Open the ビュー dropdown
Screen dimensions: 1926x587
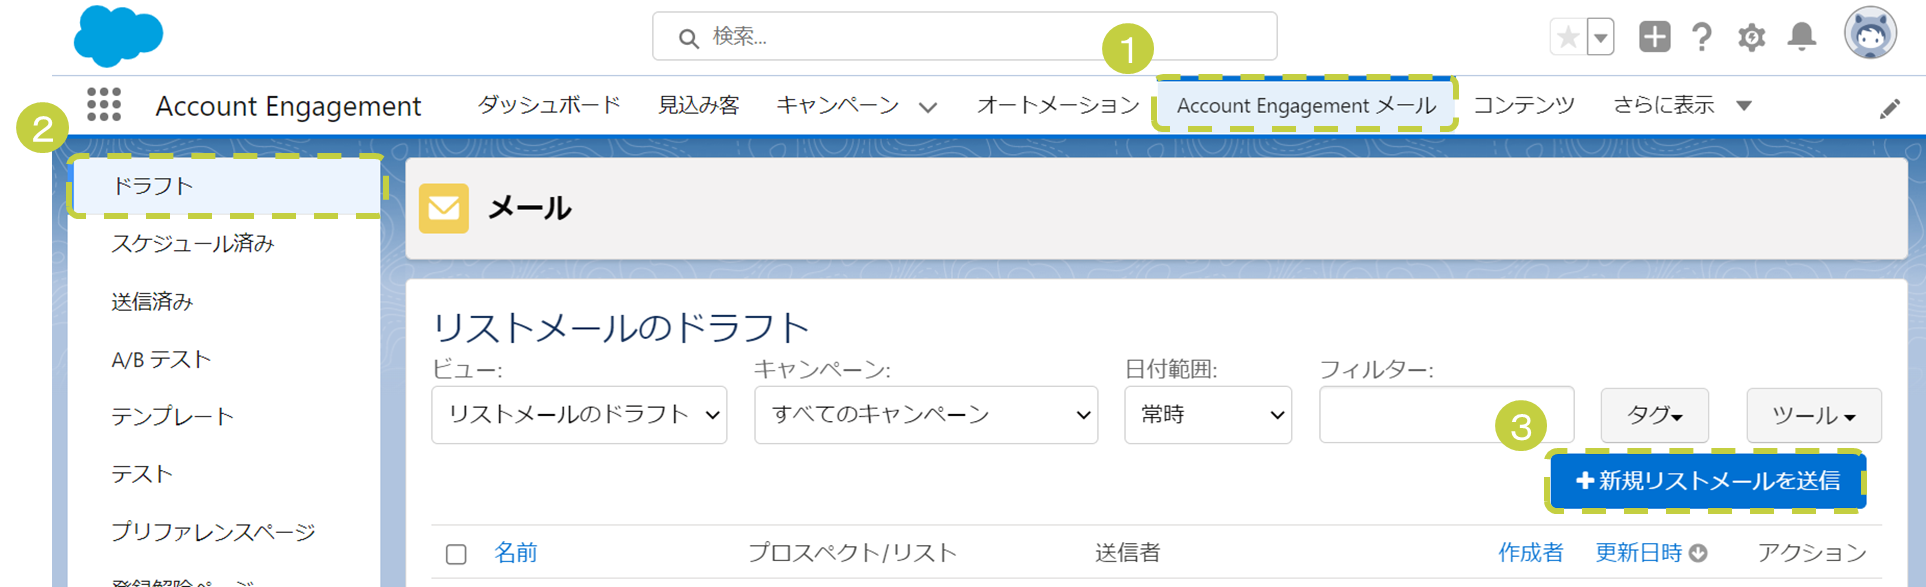579,415
